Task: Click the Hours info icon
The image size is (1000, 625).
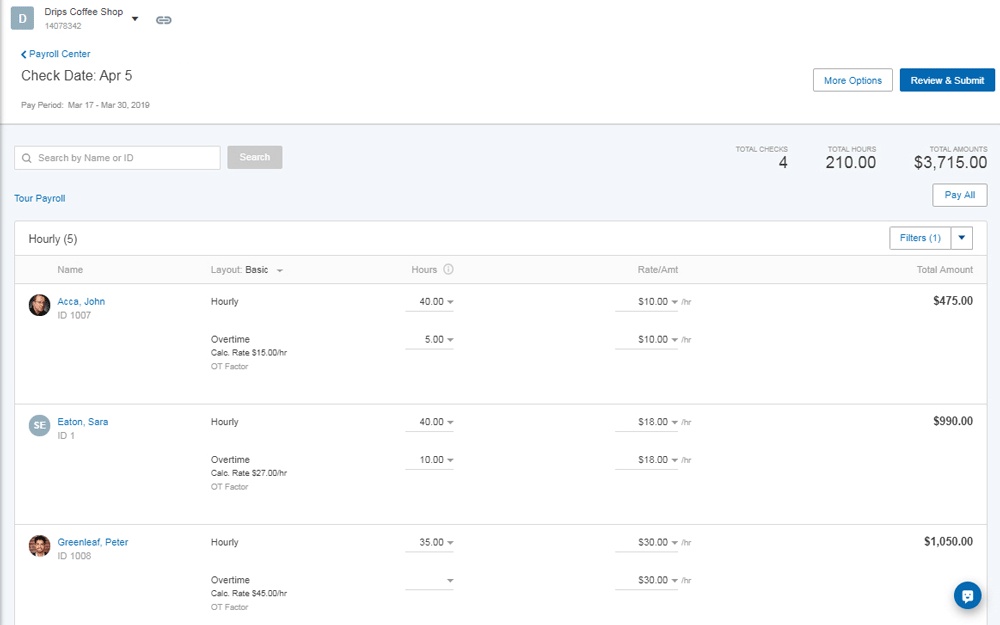Action: click(448, 269)
